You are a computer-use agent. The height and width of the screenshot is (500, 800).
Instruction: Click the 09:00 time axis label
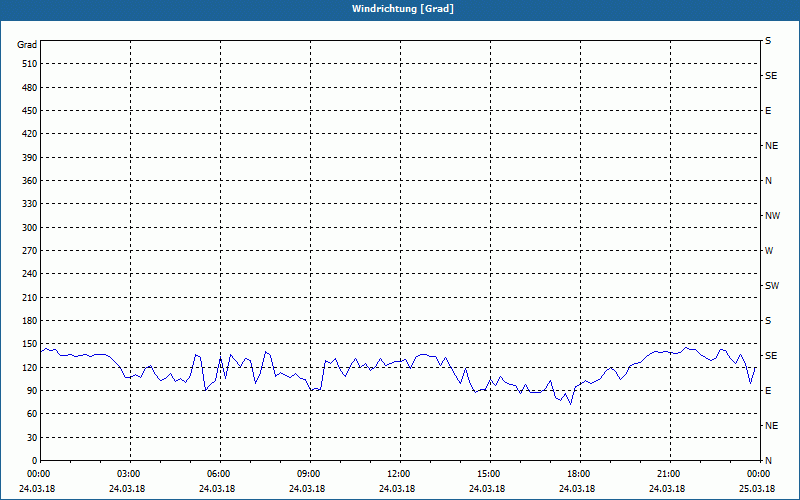click(x=310, y=474)
